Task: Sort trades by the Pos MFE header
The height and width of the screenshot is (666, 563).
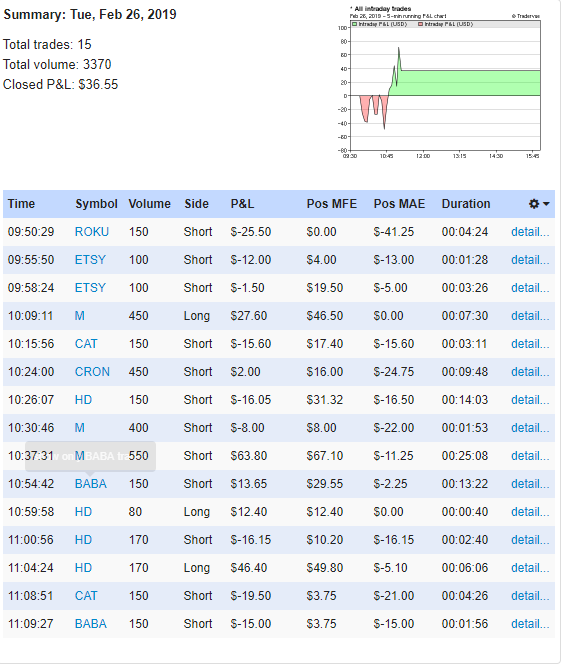Action: [332, 204]
